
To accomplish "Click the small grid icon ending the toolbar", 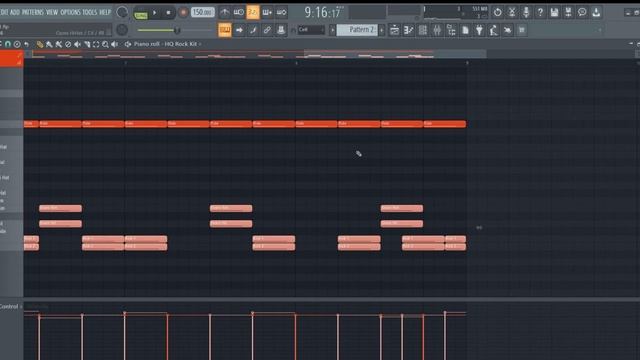I will click(522, 30).
